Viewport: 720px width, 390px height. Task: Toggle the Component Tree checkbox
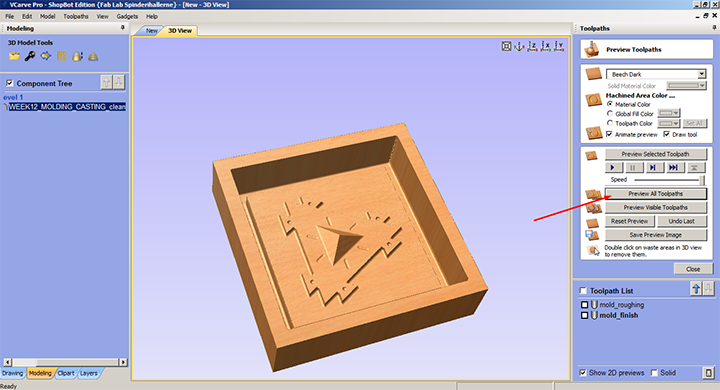[x=10, y=83]
